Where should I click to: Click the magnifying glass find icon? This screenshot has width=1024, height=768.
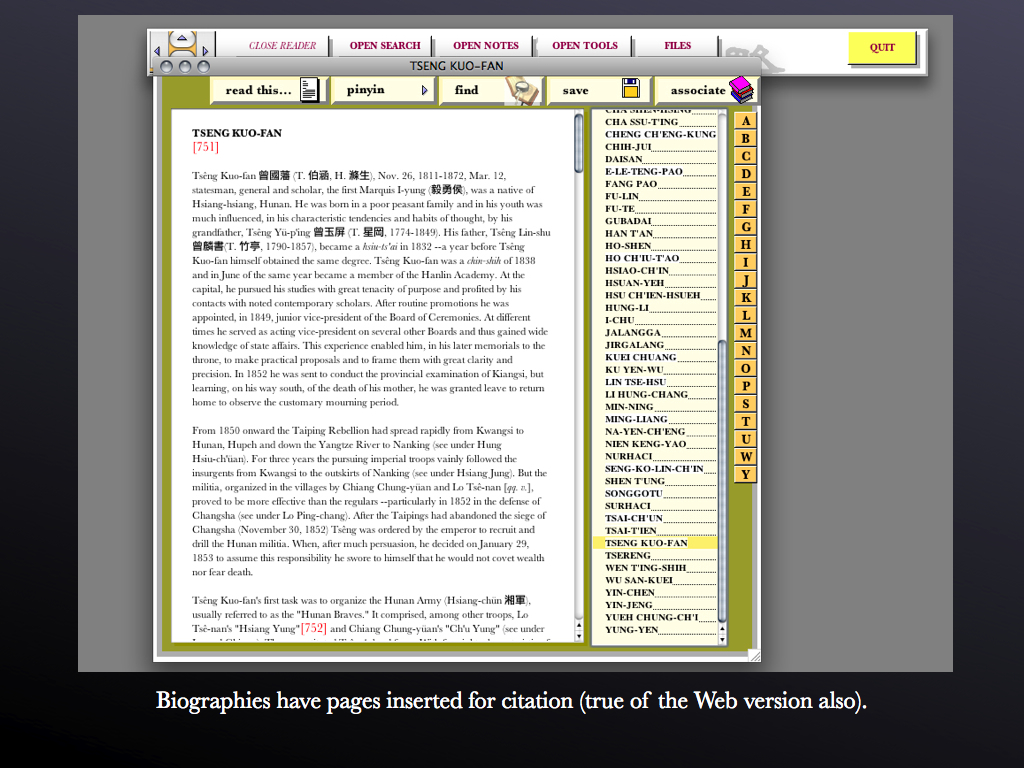[x=524, y=91]
